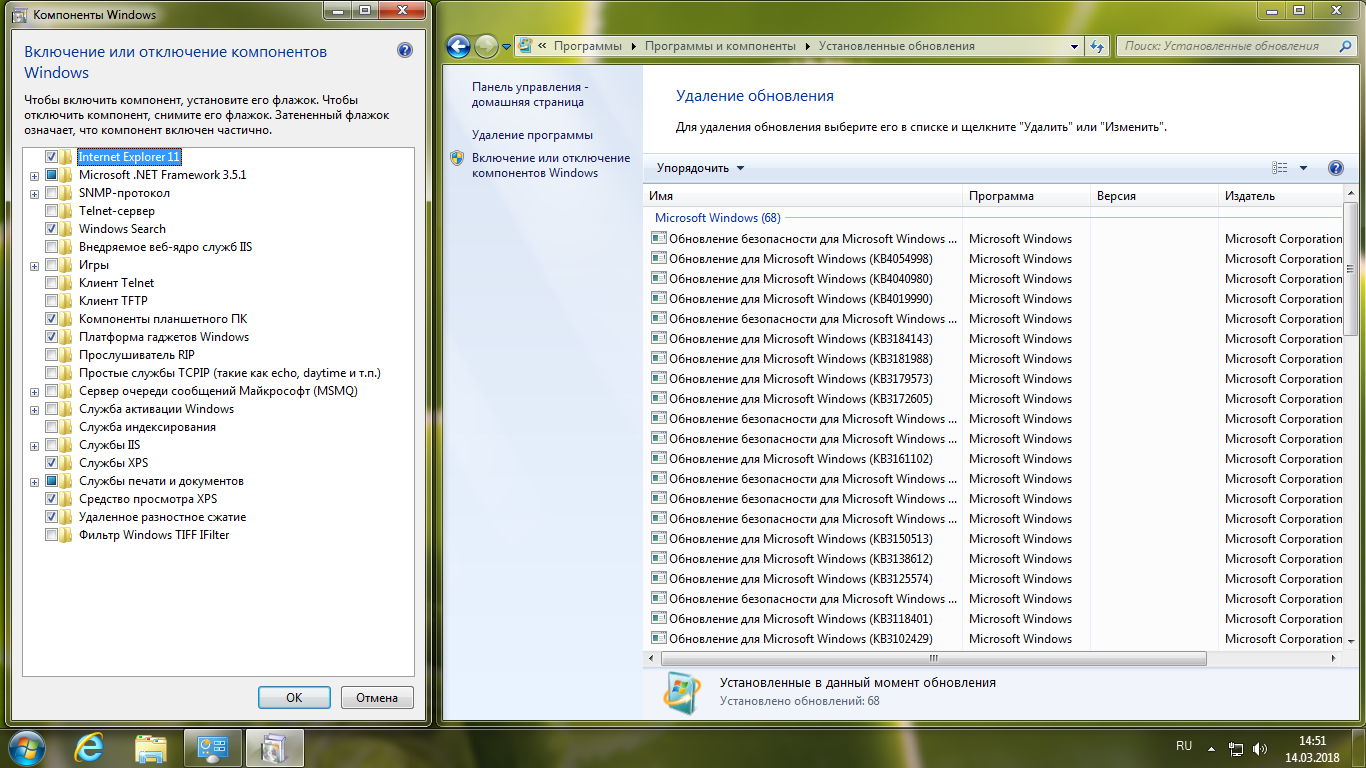Expand Сервер очереди сообщений Майкрософт (MSMQ)

pos(35,391)
